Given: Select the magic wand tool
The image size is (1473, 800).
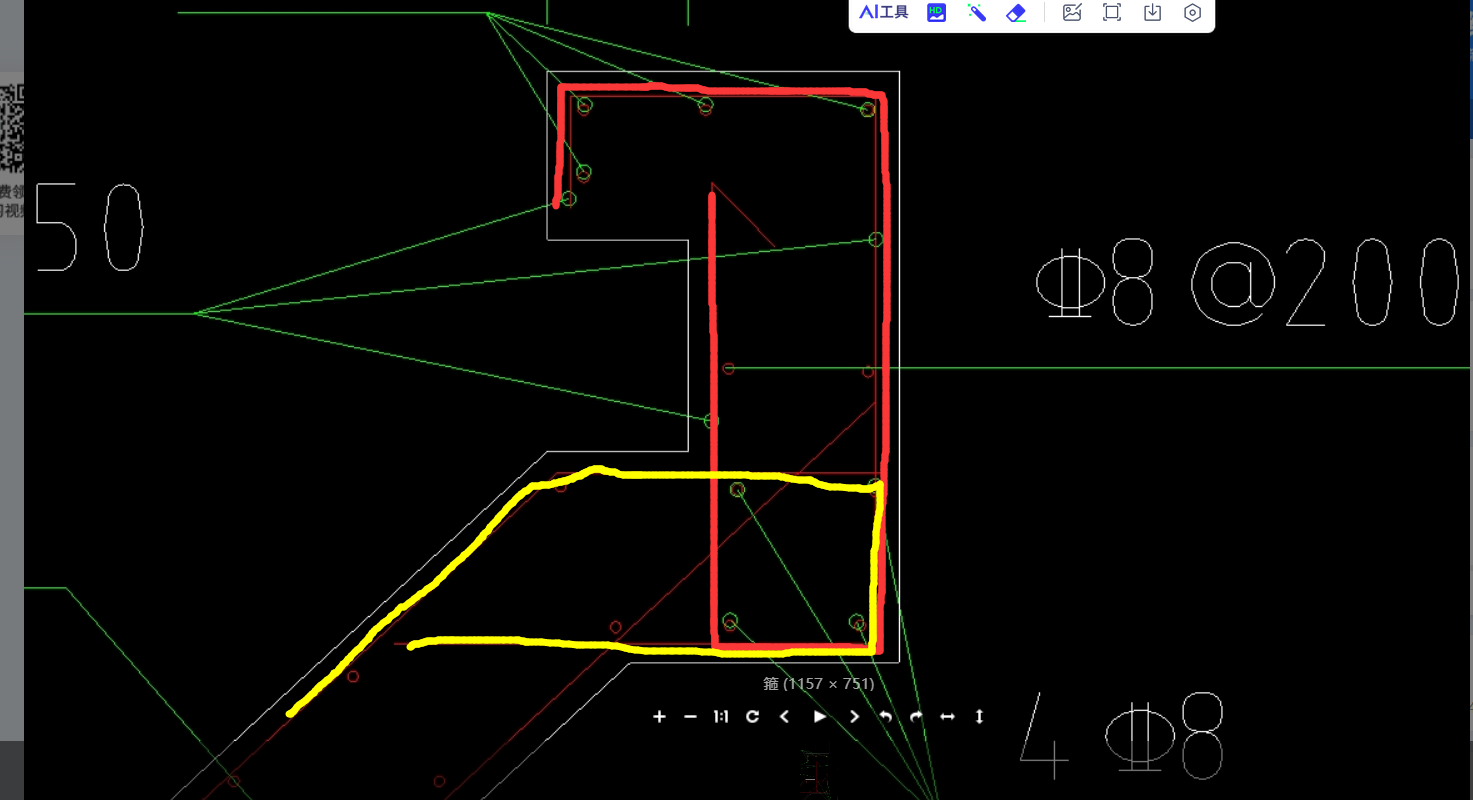Looking at the screenshot, I should [x=977, y=13].
